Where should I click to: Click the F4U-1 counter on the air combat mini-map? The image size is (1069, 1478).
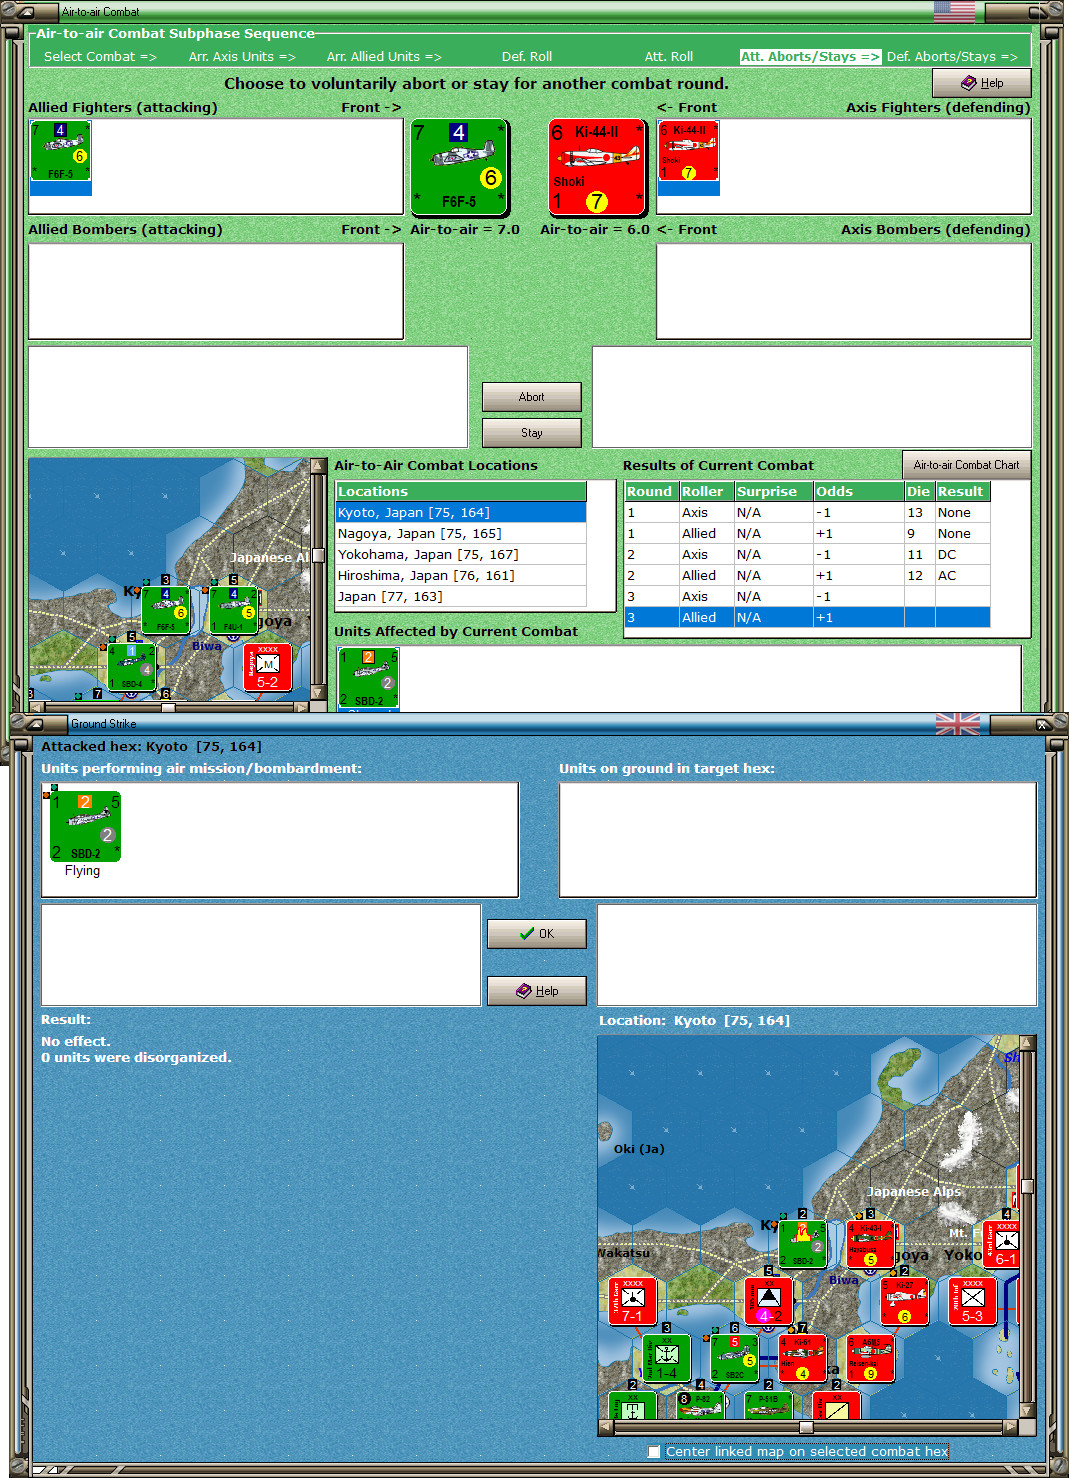(x=233, y=610)
